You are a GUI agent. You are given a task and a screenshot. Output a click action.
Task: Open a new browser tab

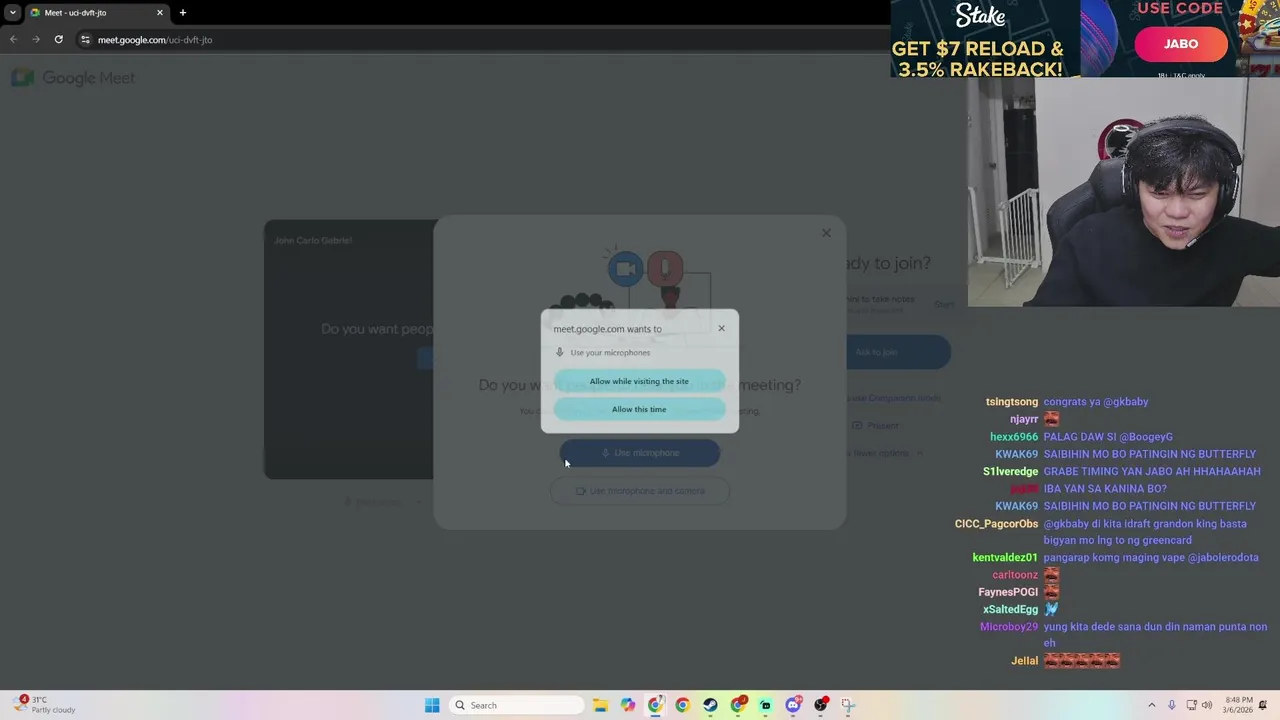click(183, 13)
